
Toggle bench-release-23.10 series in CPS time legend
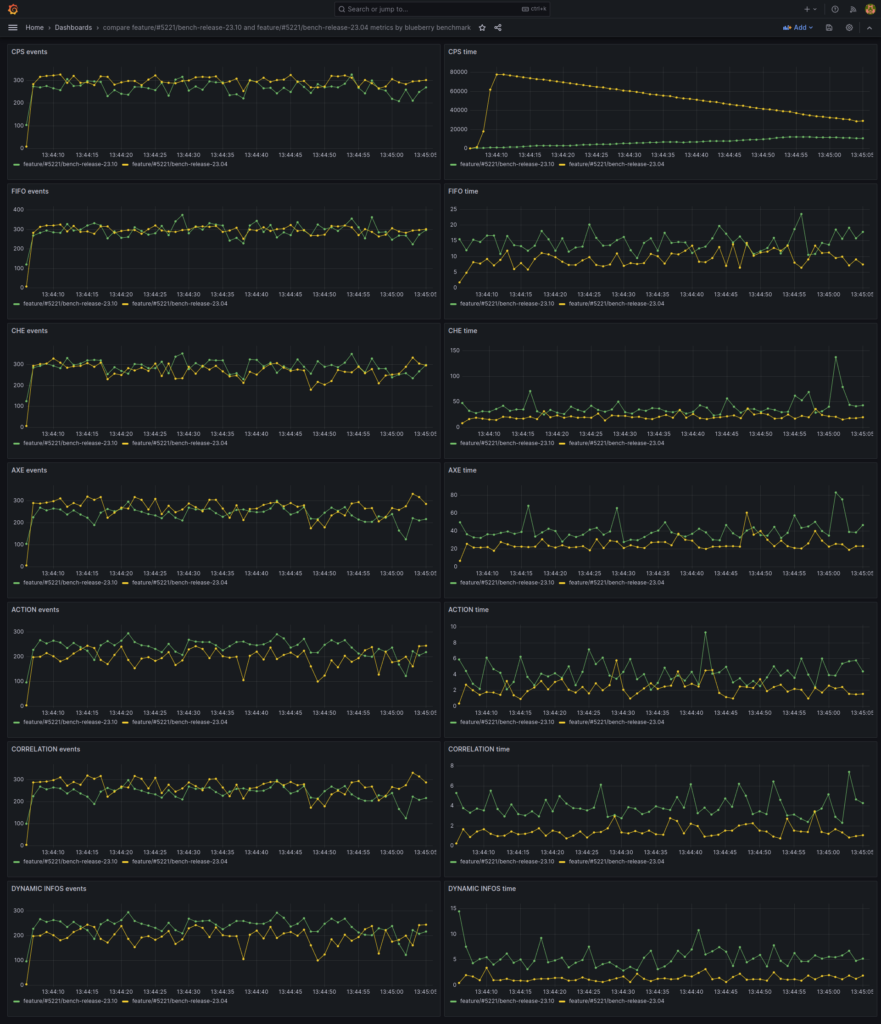coord(507,165)
